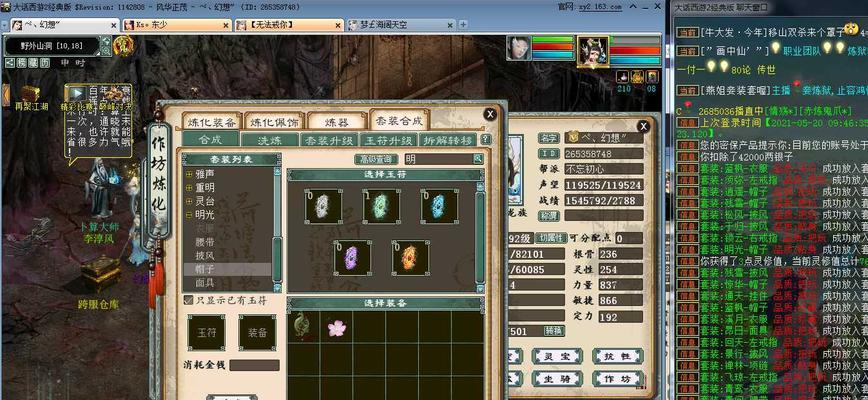Click the golden 宝 emblem beside the minimap
The width and height of the screenshot is (868, 400).
click(123, 46)
